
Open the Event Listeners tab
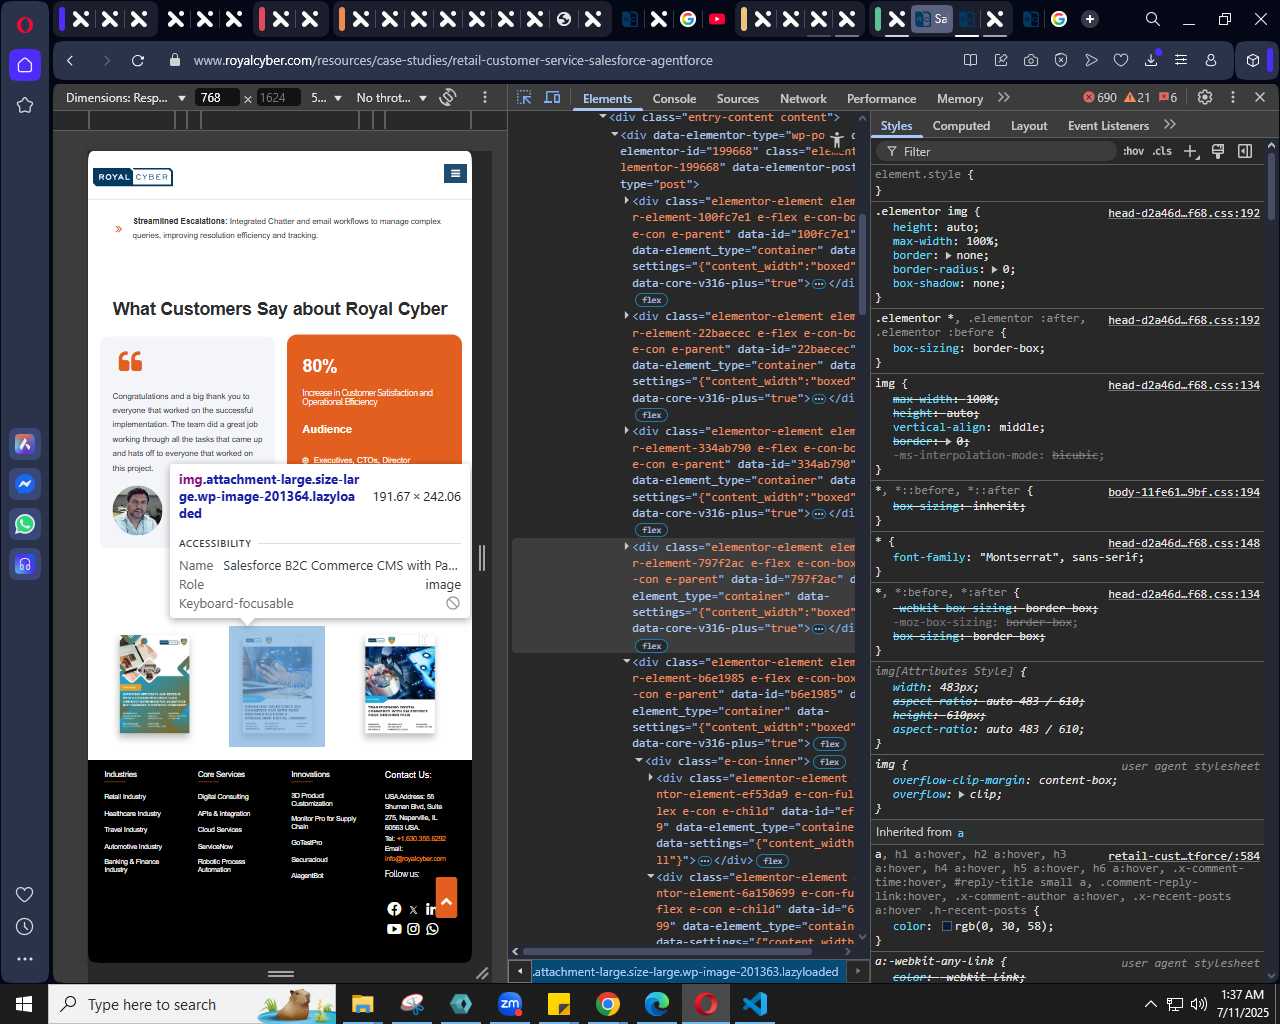click(x=1108, y=126)
